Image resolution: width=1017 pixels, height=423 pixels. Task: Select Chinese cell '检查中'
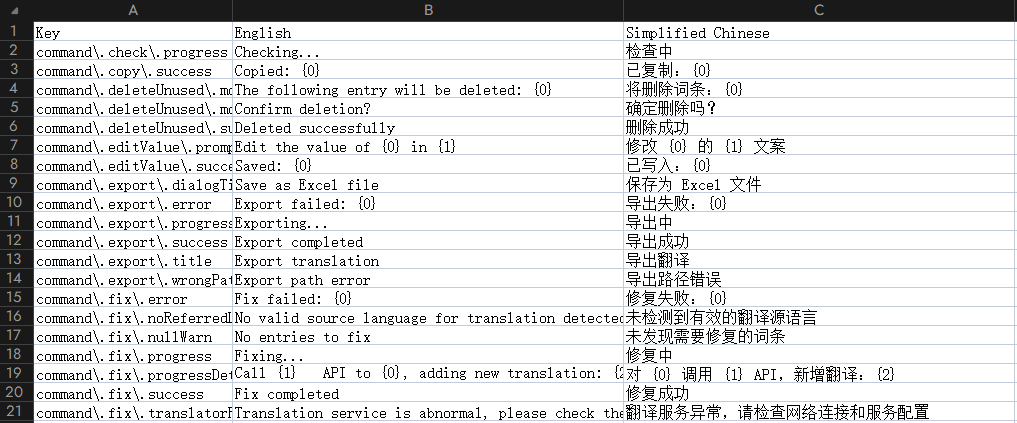coord(820,51)
